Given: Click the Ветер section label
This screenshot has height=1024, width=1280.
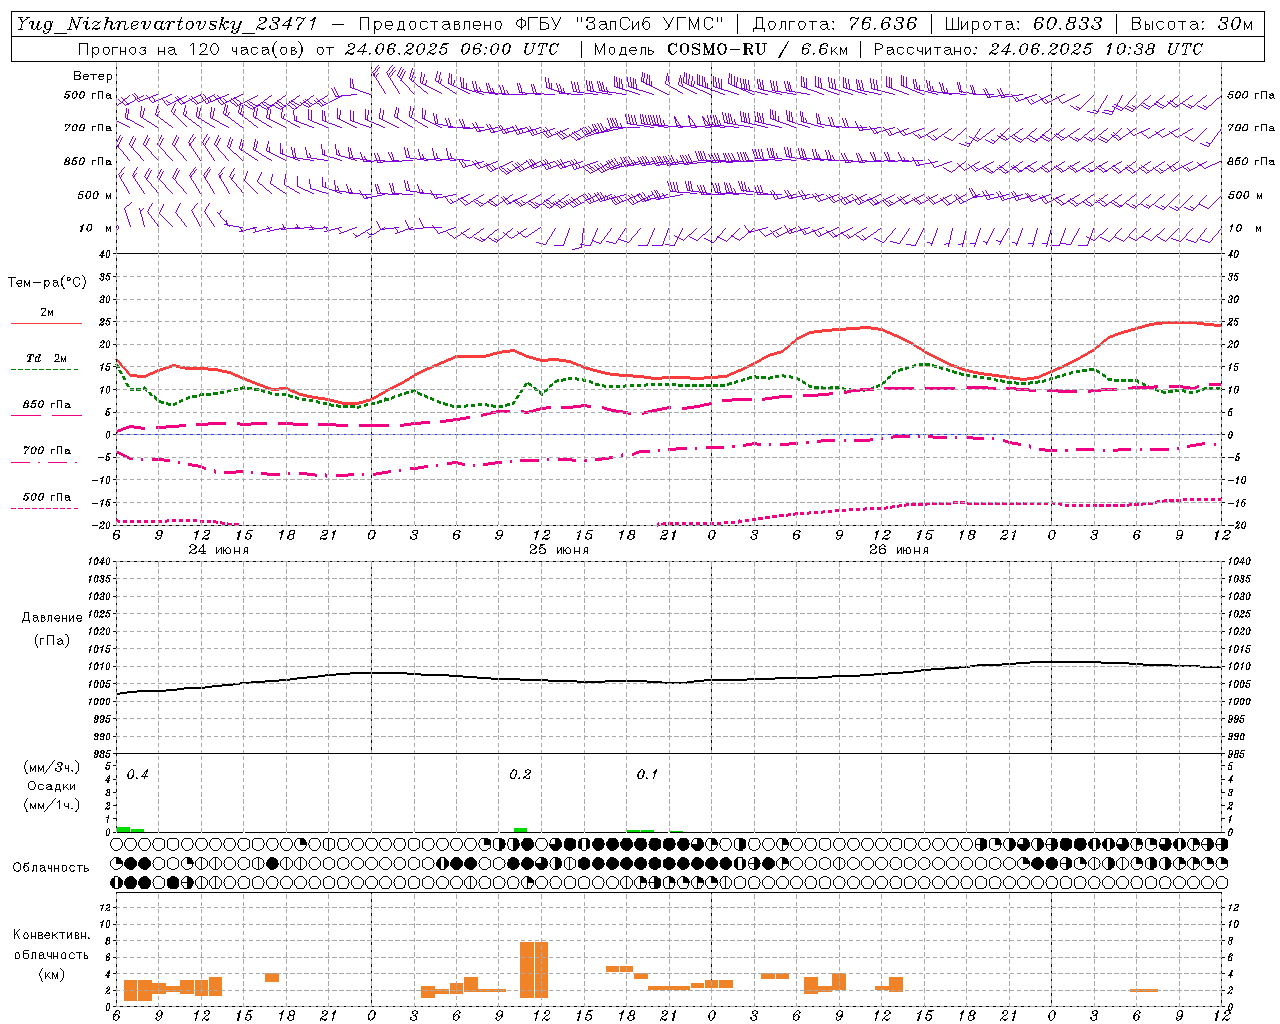Looking at the screenshot, I should [x=93, y=76].
